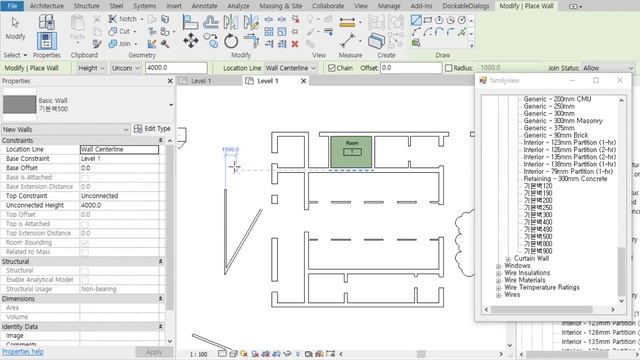Viewport: 640px width, 360px height.
Task: Select Generic - 200mm CMU in familyview
Action: 557,99
